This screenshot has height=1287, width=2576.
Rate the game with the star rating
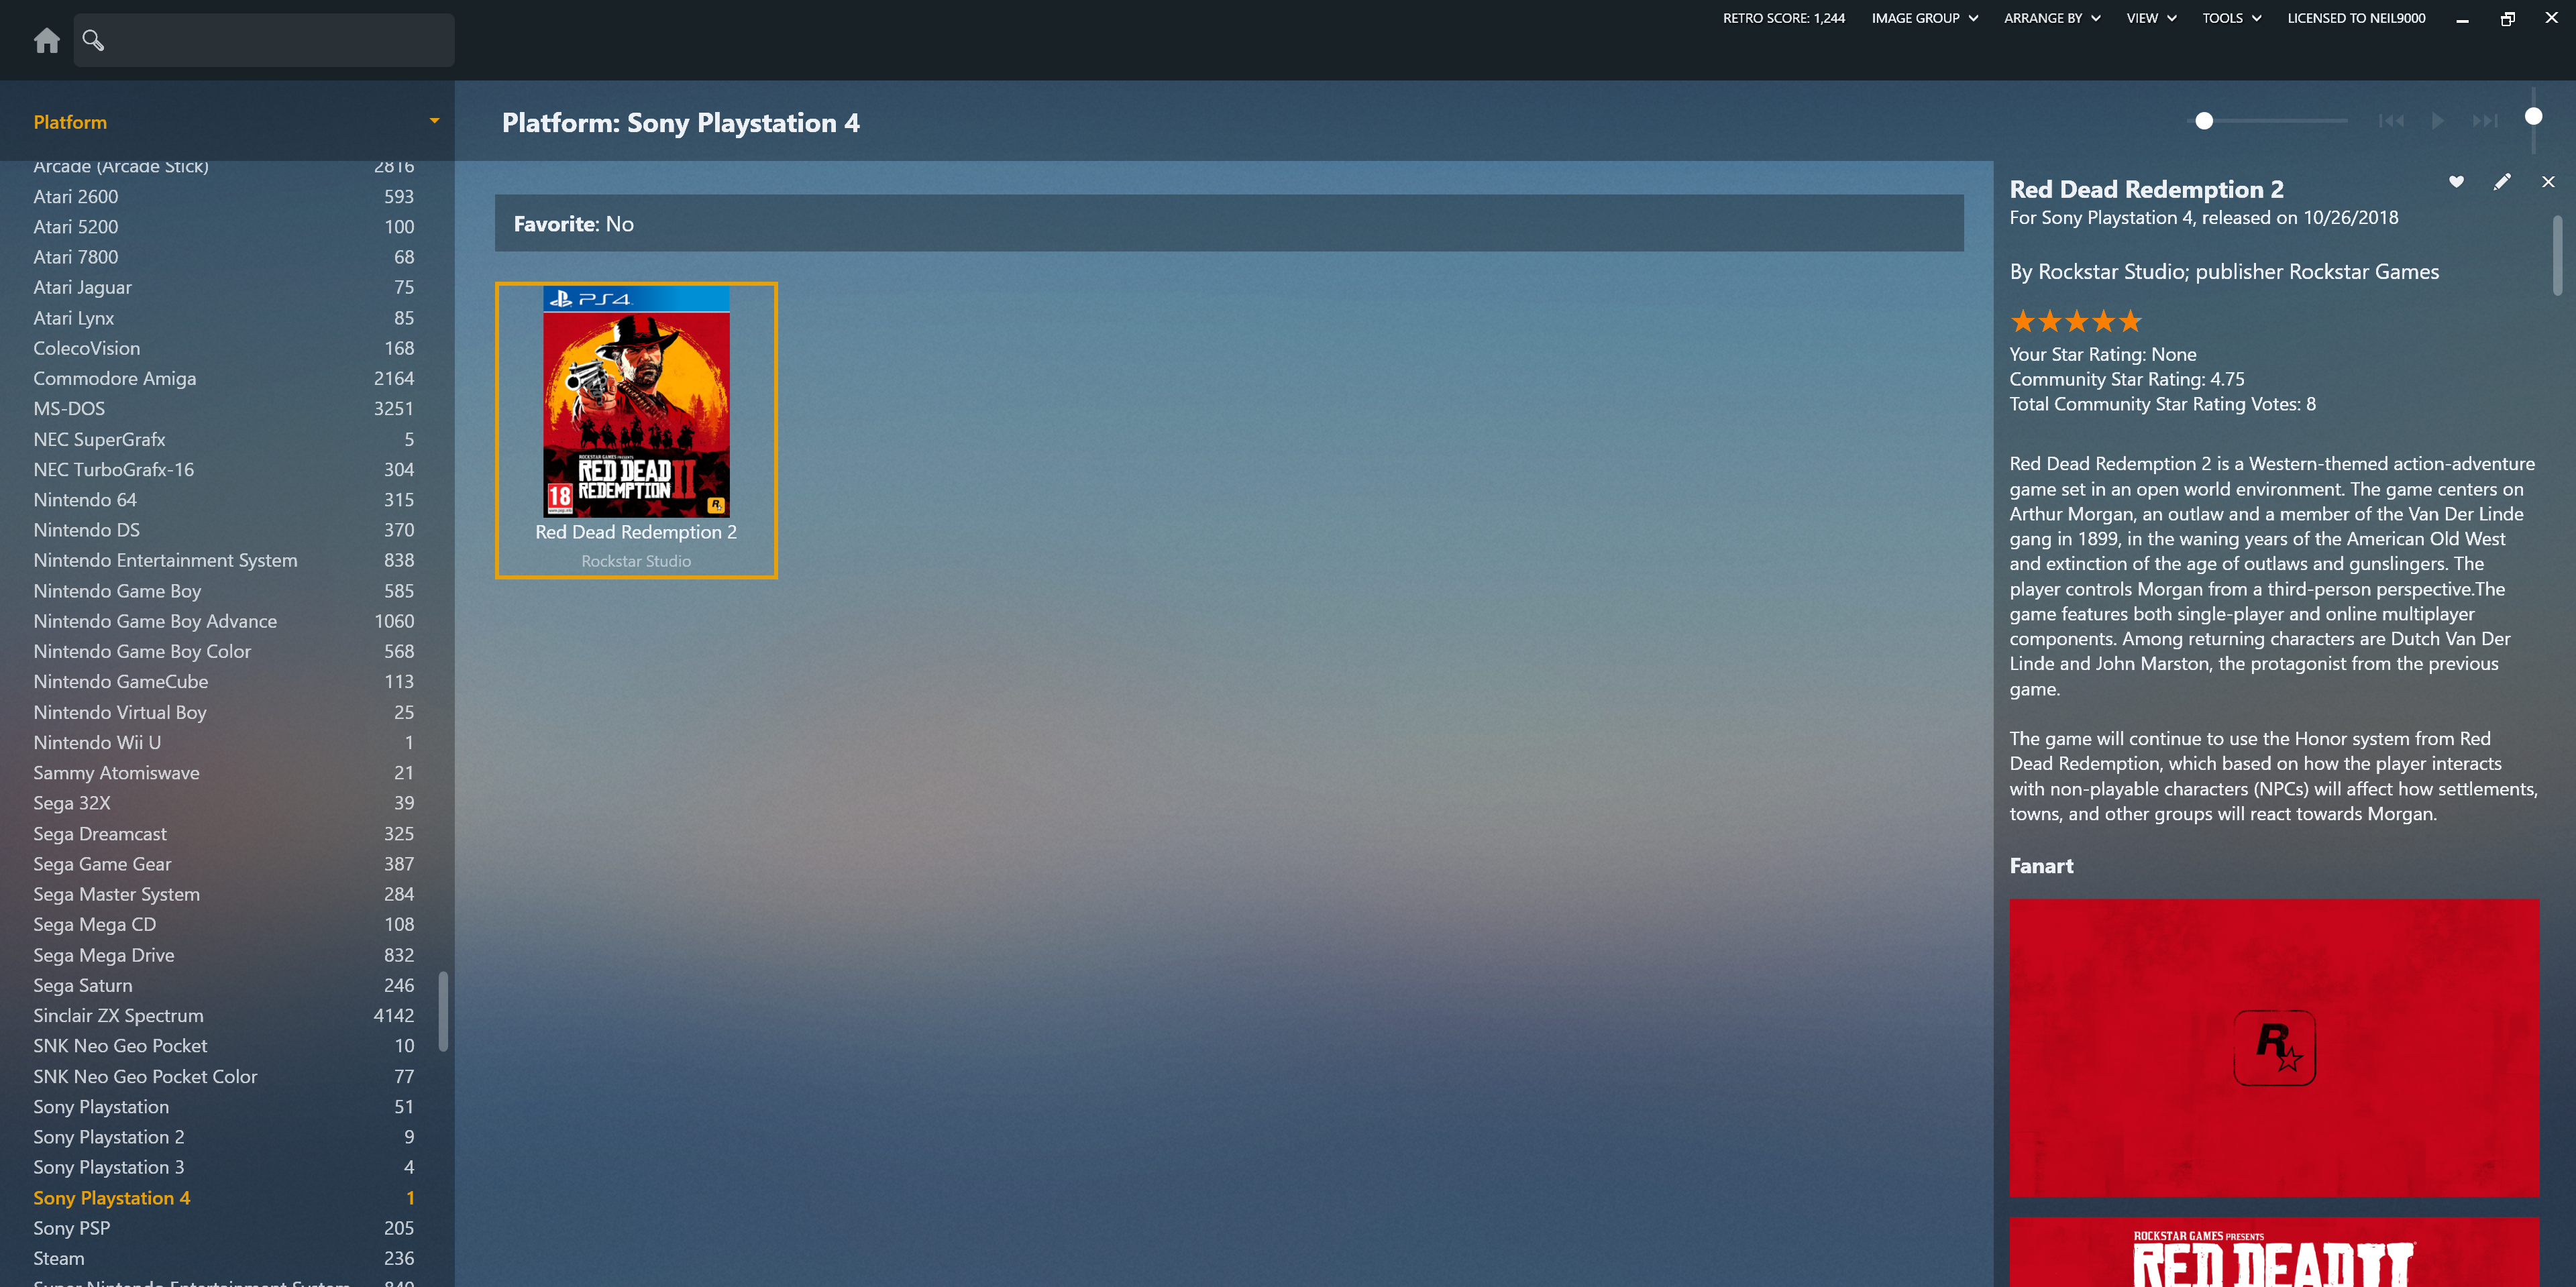tap(2076, 321)
